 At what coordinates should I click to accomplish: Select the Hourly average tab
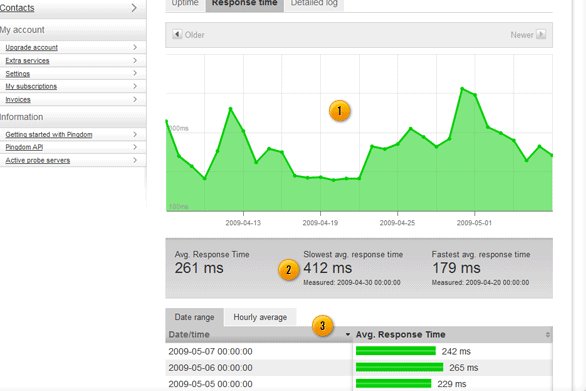point(260,317)
